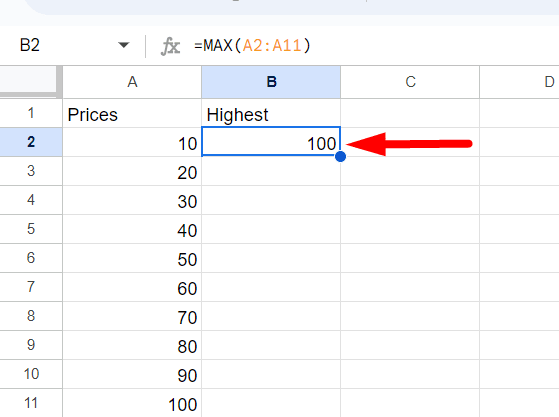Click the cell containing 40

click(x=132, y=229)
